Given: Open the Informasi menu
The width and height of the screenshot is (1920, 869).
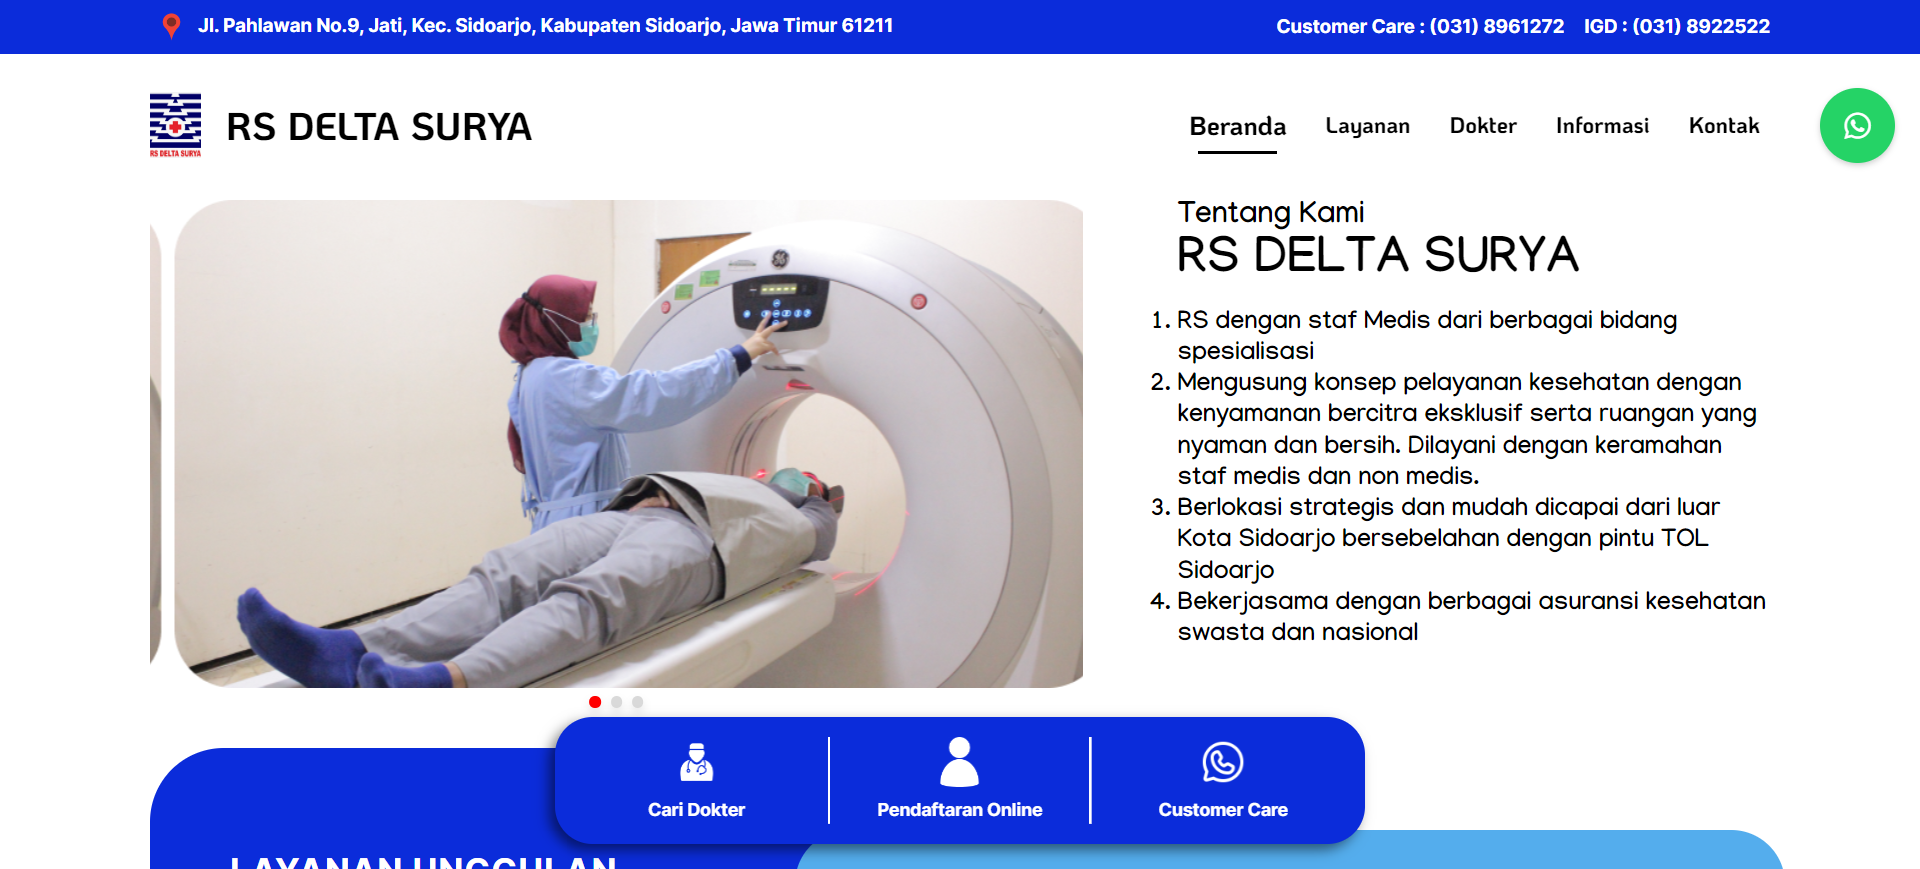Looking at the screenshot, I should click(1602, 126).
